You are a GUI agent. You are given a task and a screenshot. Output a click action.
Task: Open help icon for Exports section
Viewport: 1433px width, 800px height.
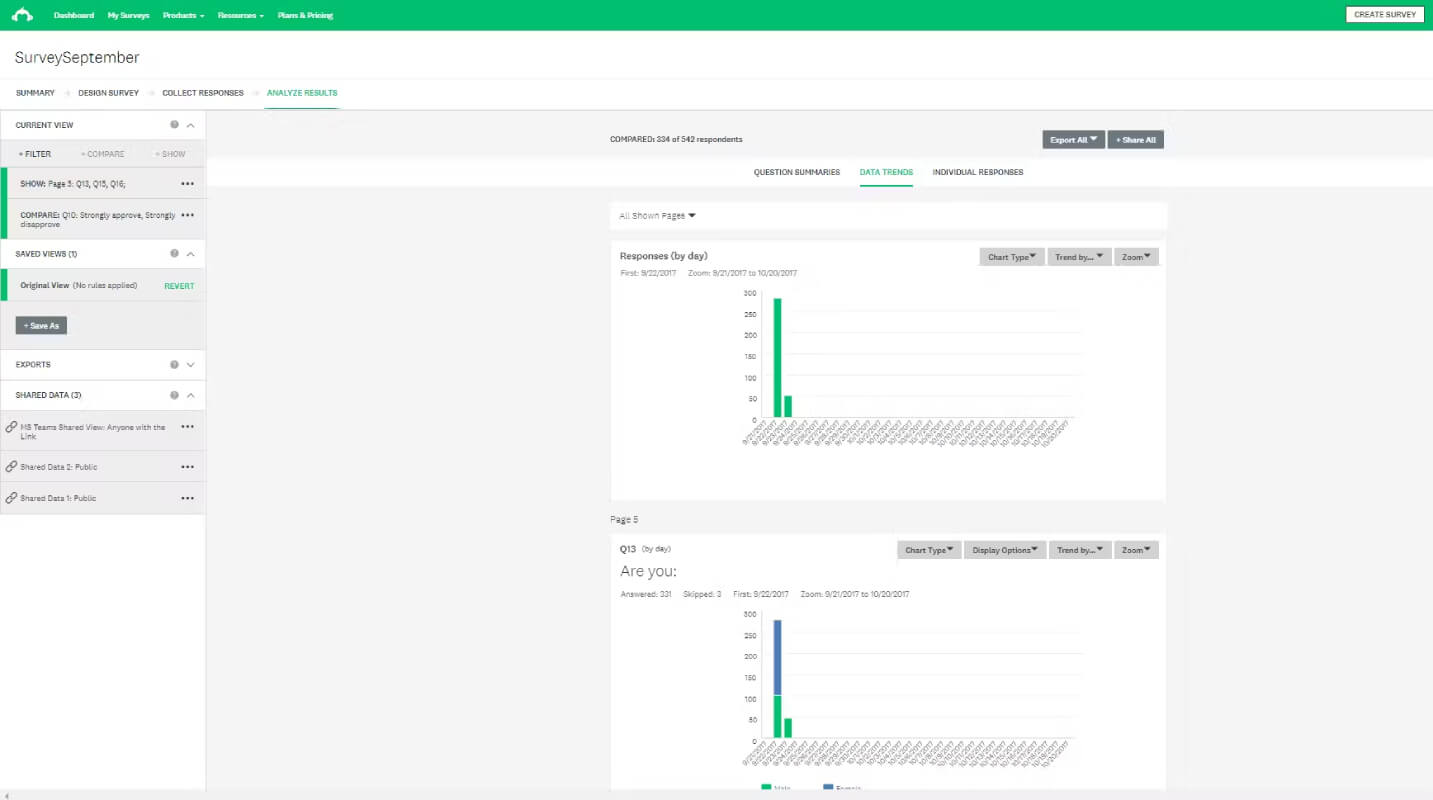point(174,365)
